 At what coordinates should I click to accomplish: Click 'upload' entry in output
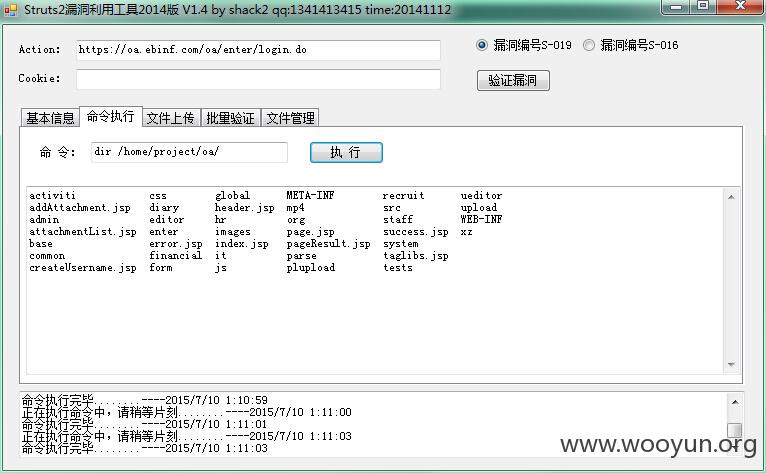point(479,208)
